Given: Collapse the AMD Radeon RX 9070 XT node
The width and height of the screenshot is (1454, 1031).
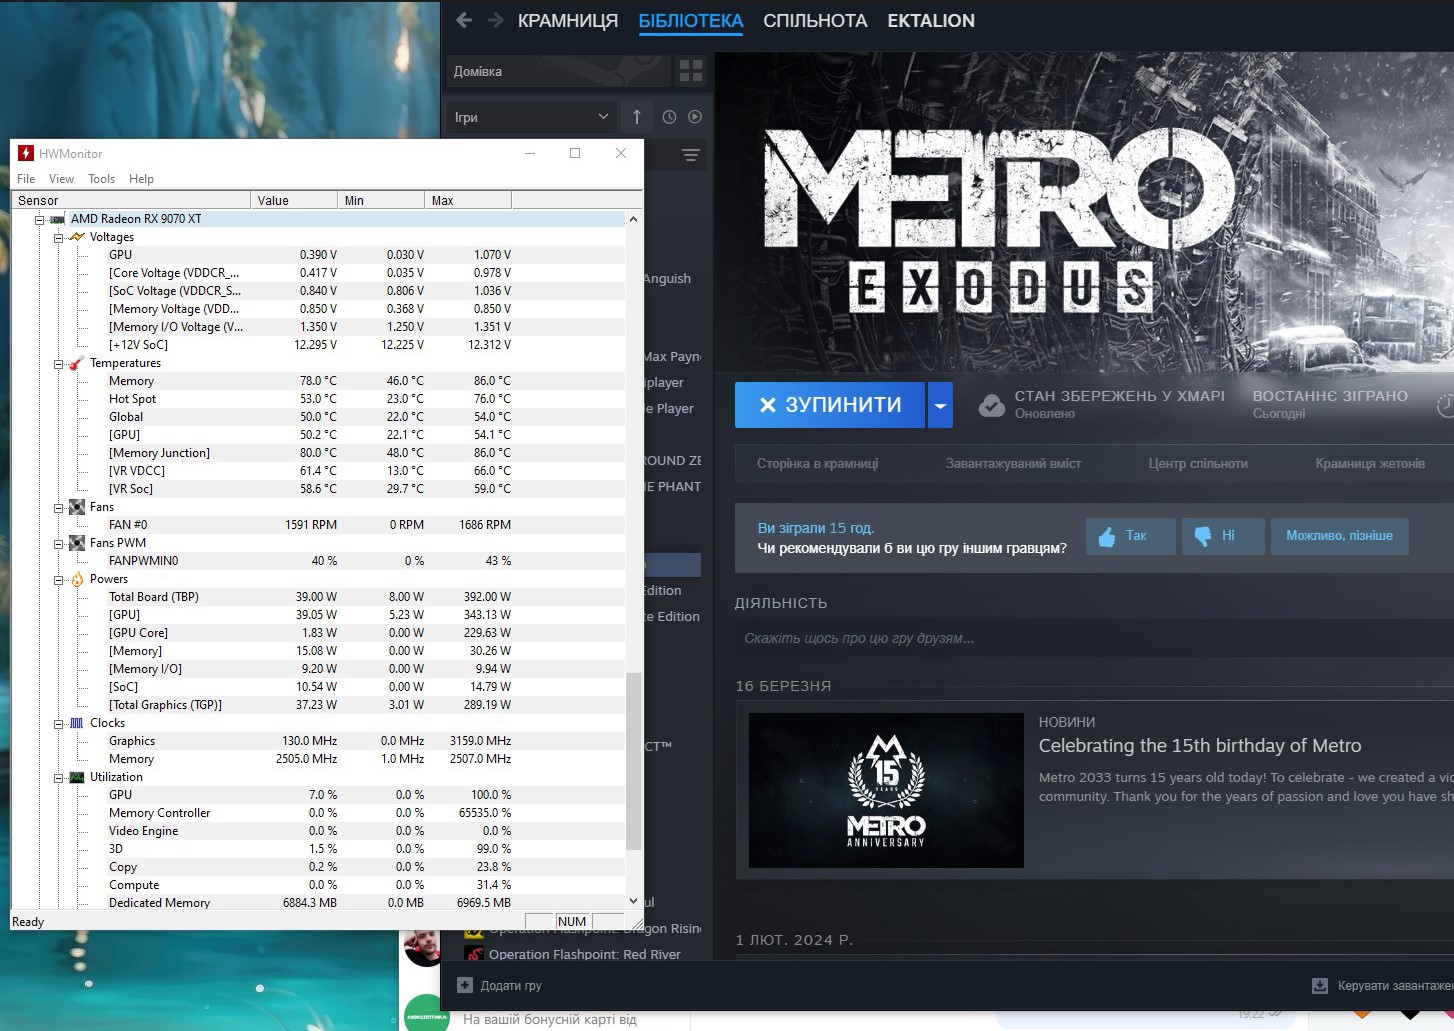Looking at the screenshot, I should pyautogui.click(x=40, y=219).
